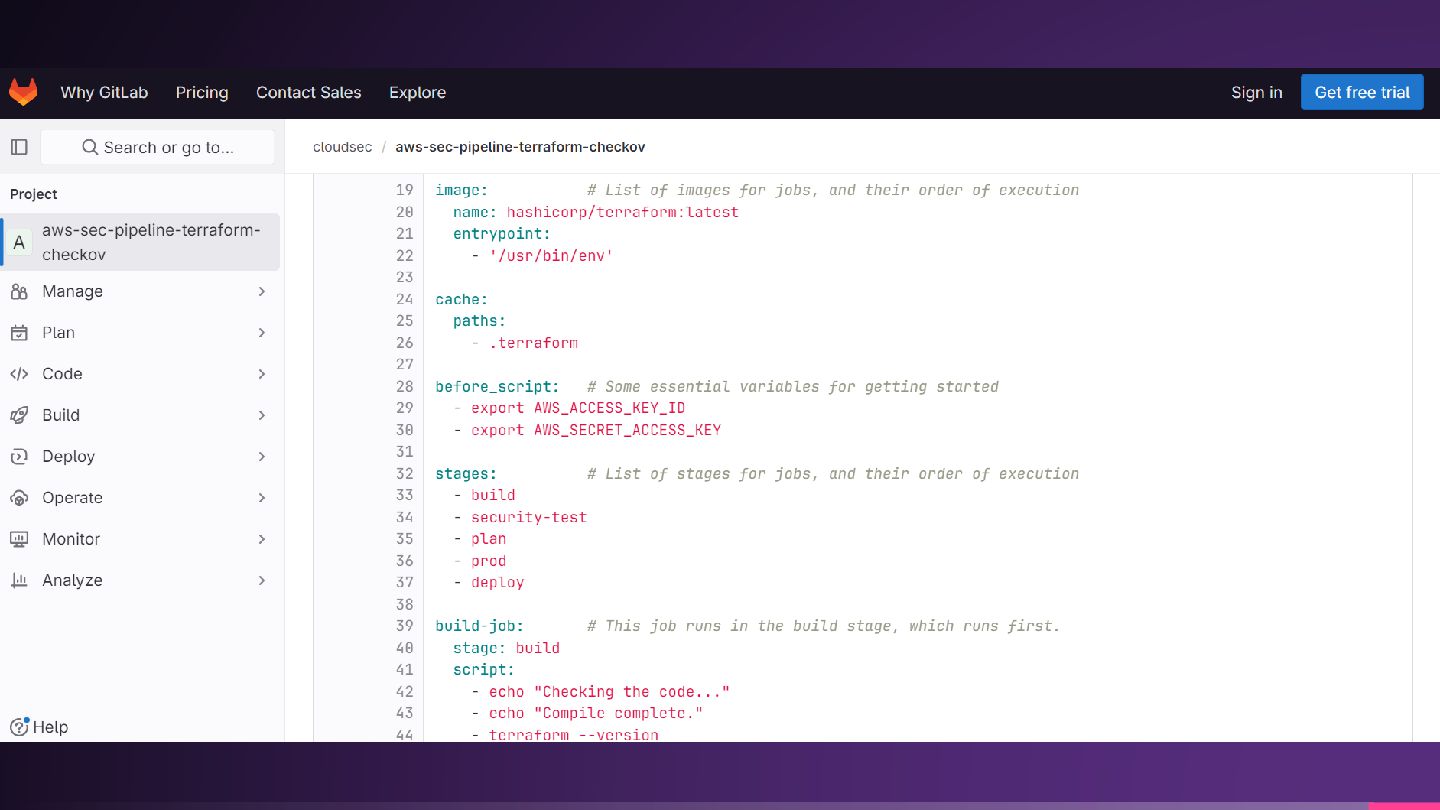The height and width of the screenshot is (810, 1440).
Task: Expand the Deploy section chevron
Action: tap(262, 456)
